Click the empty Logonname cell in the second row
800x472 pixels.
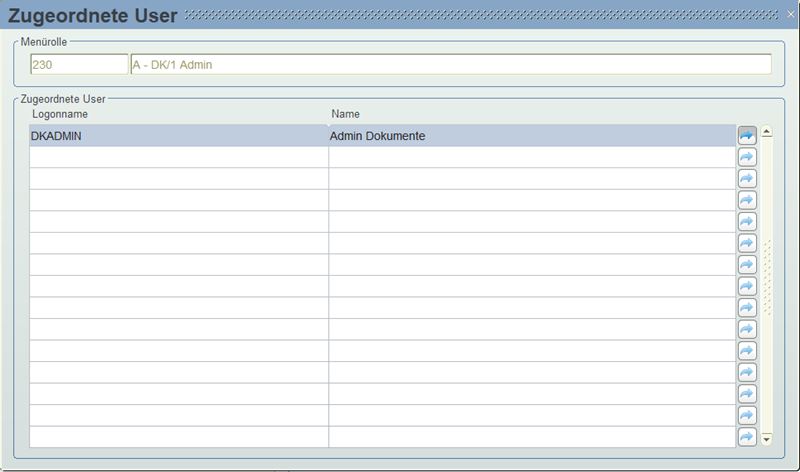click(178, 157)
